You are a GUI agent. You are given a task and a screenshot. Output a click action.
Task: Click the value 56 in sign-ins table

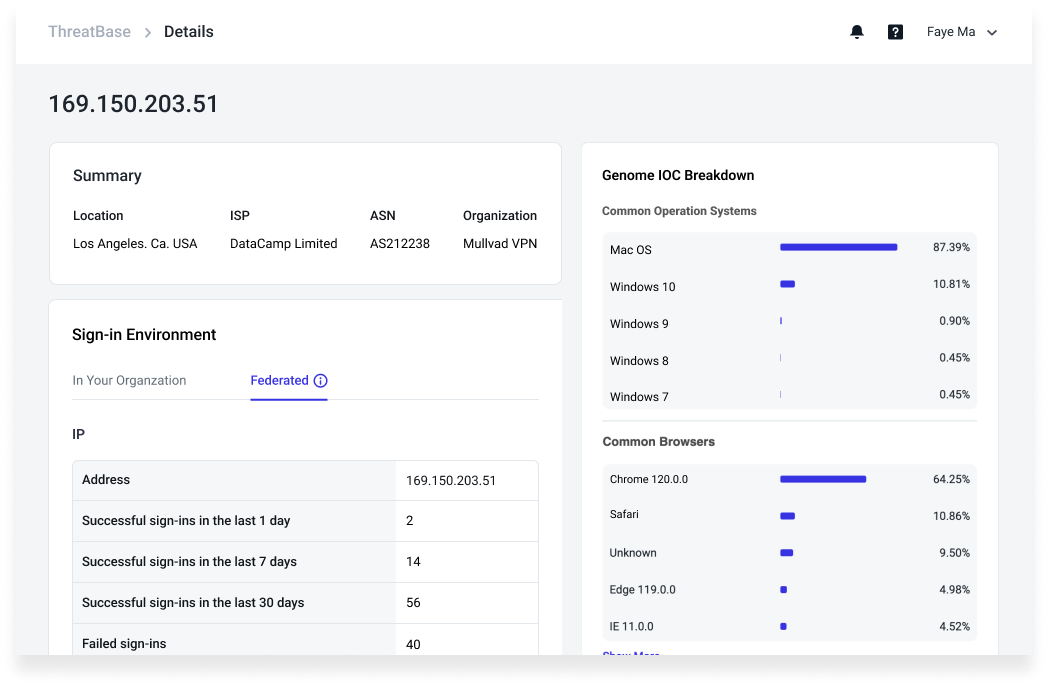pyautogui.click(x=413, y=603)
